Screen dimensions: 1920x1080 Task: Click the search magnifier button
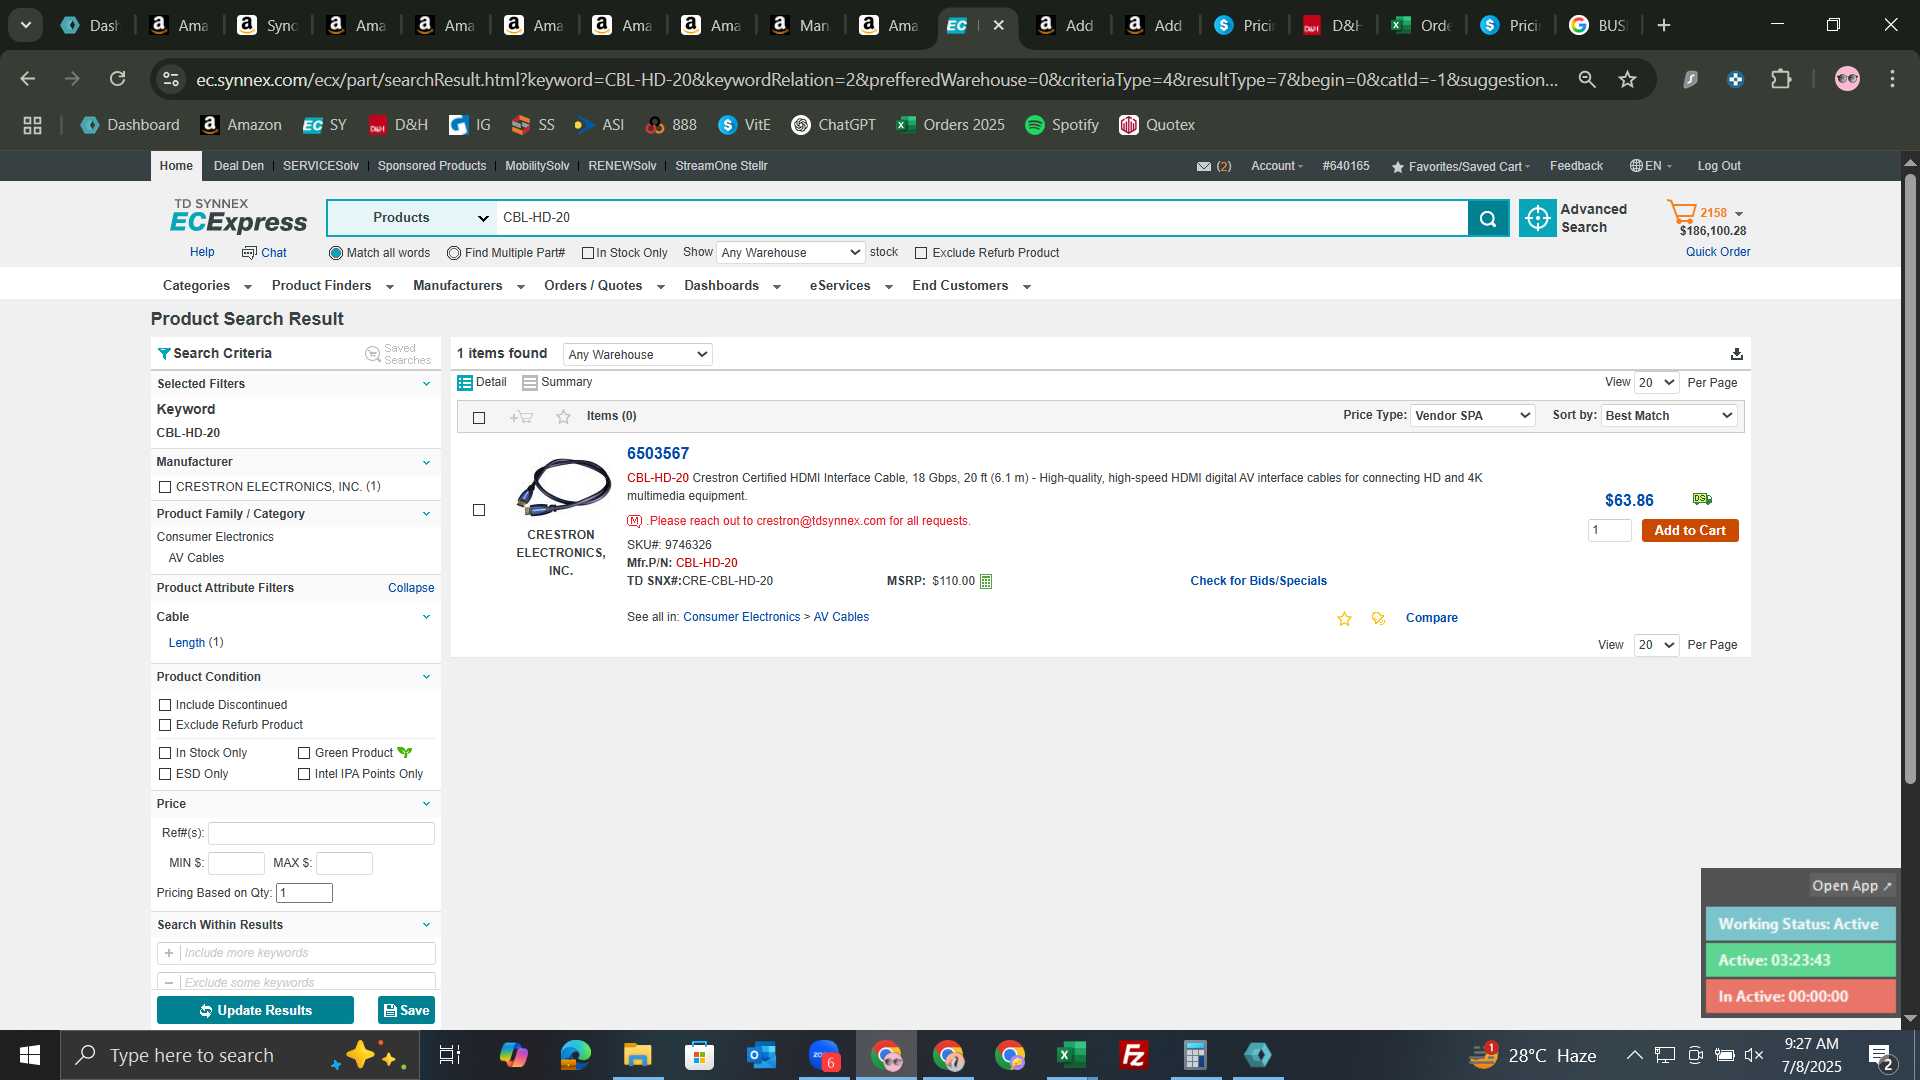point(1488,218)
